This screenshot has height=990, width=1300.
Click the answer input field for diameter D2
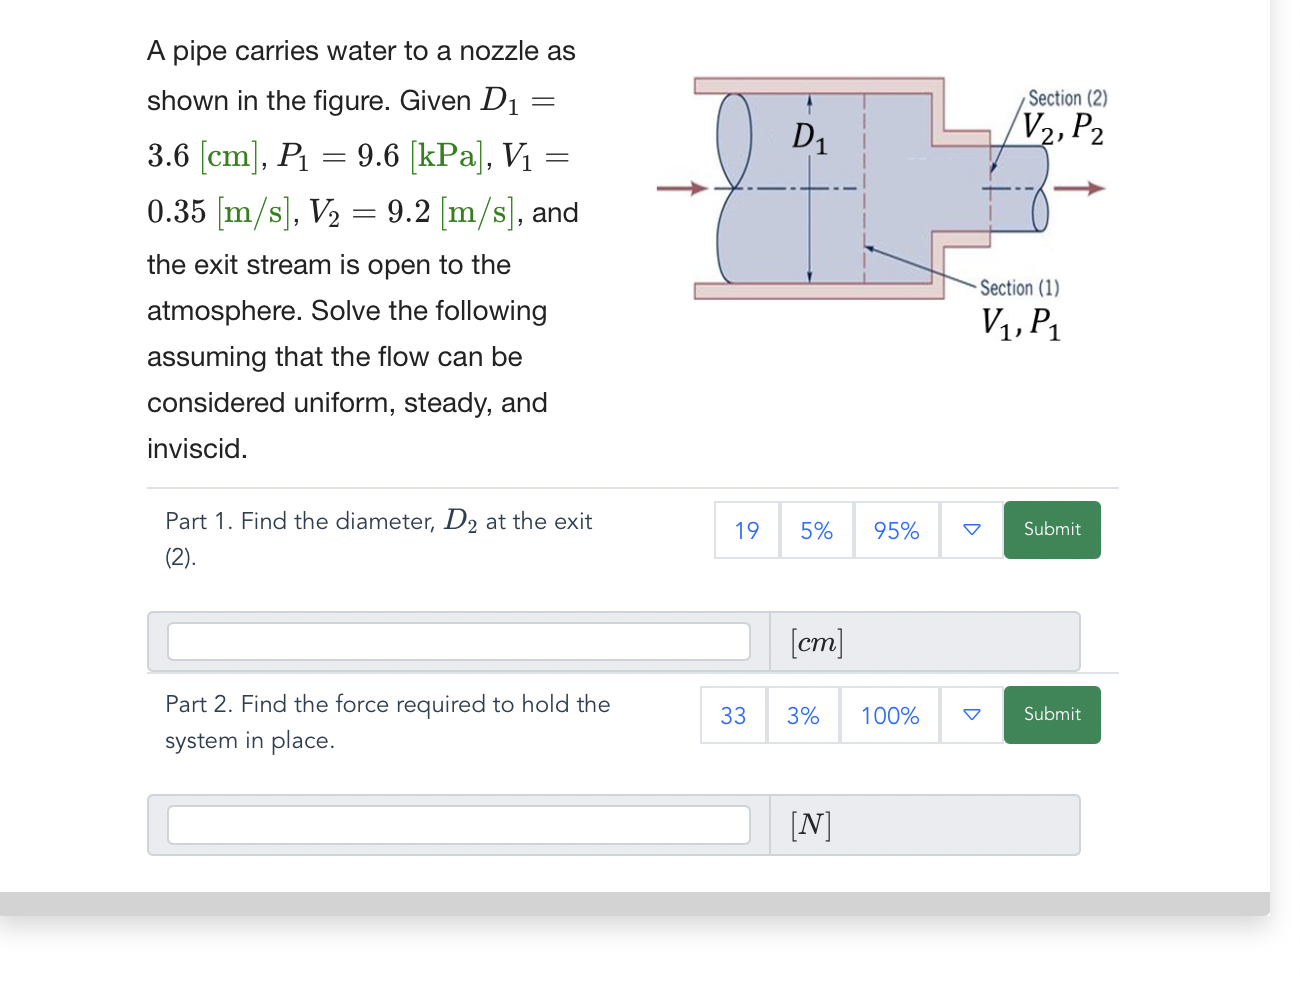click(x=458, y=641)
